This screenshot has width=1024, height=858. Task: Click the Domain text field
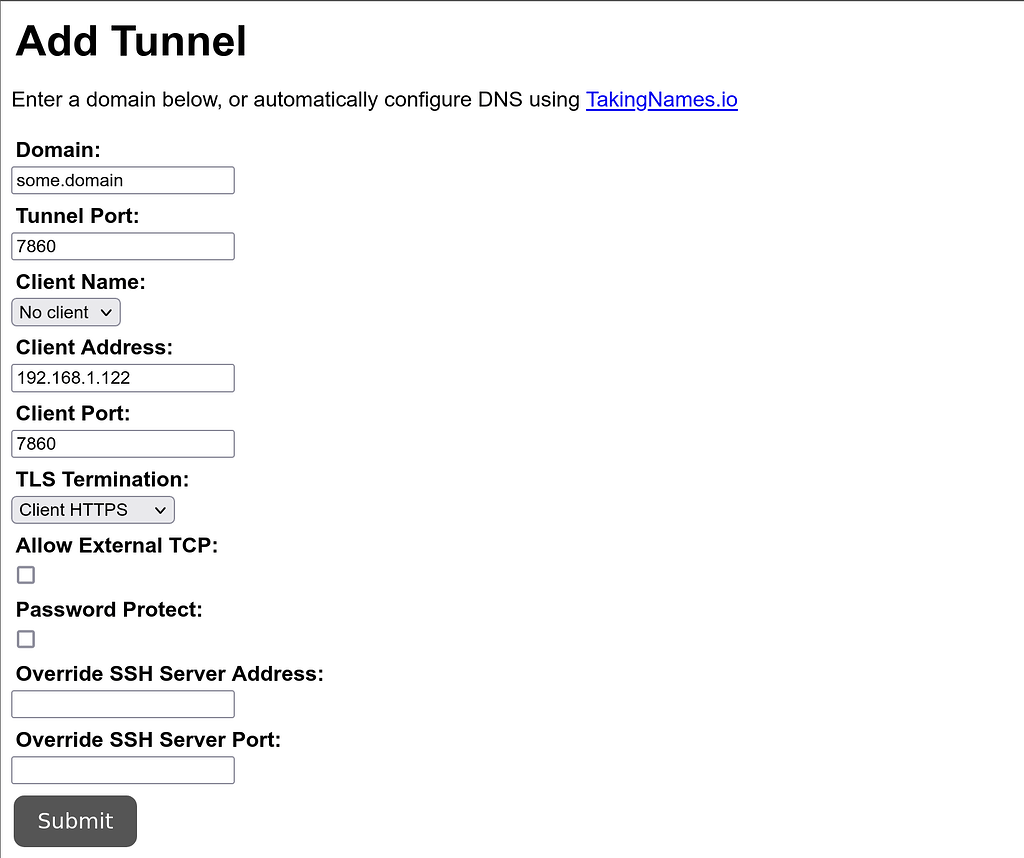tap(123, 181)
